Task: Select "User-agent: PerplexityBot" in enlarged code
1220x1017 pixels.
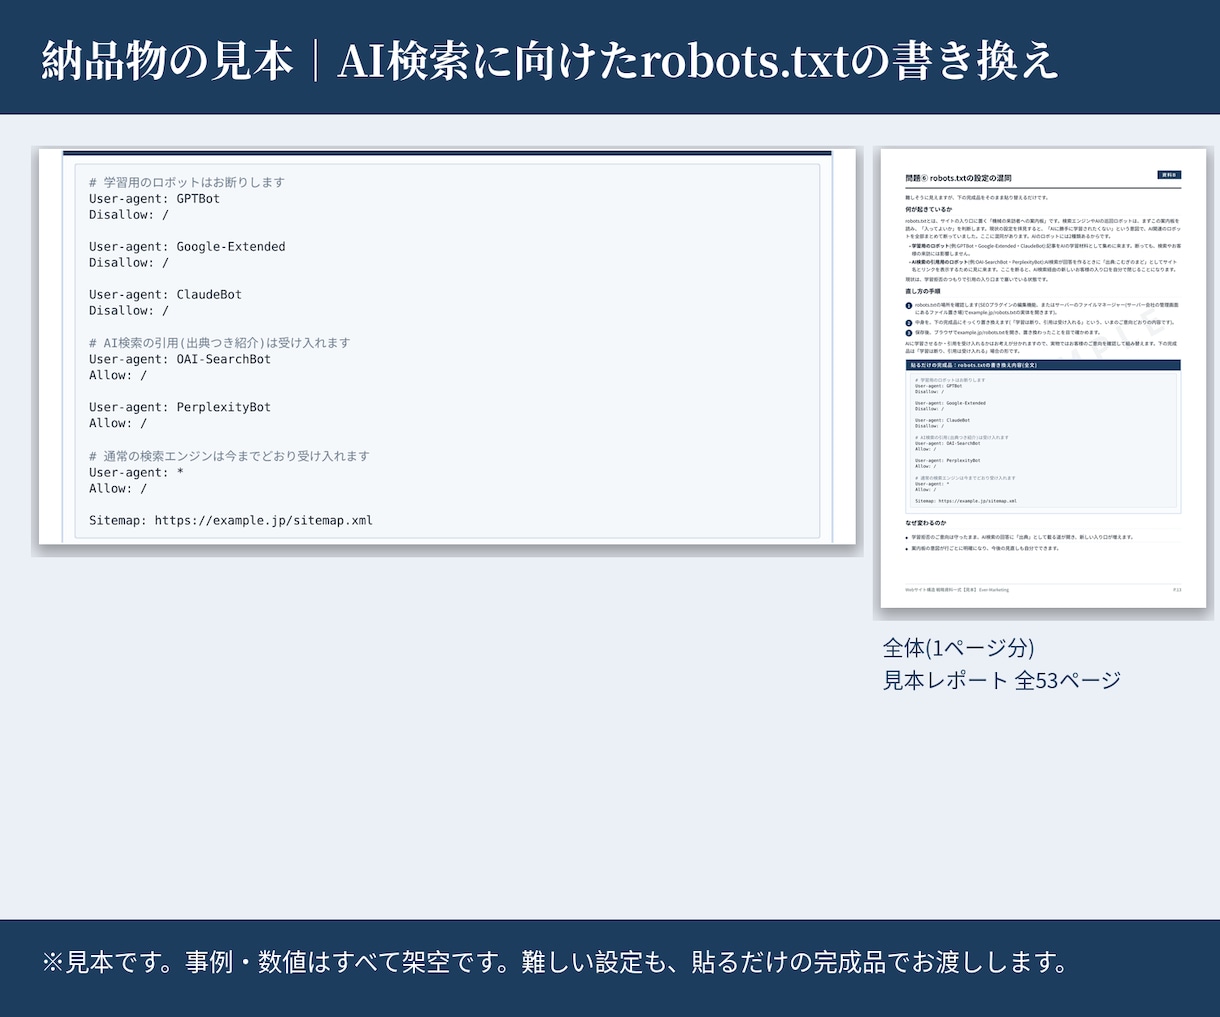Action: (180, 407)
